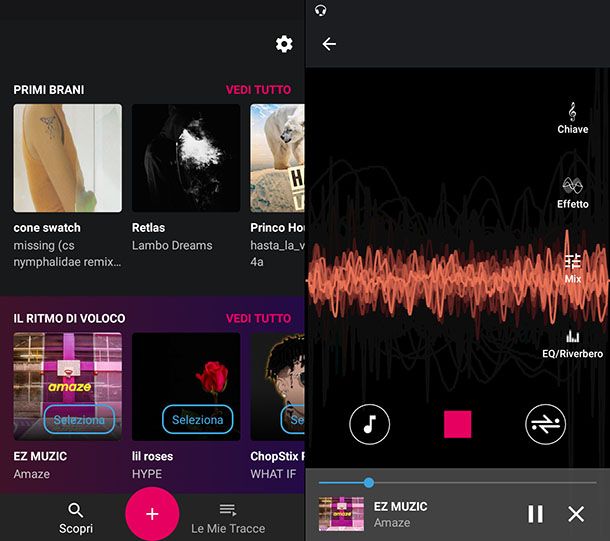
Task: Tap the 'Lambo Dreams' track title
Action: [172, 245]
